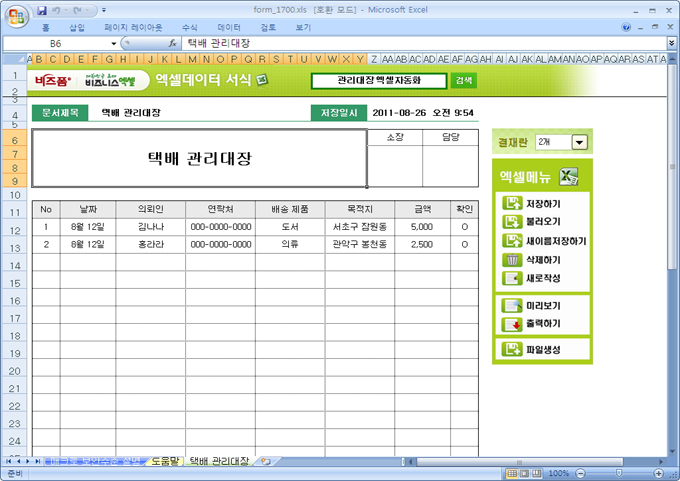Open the 결재란 2개 dropdown
This screenshot has width=680, height=481.
coord(579,142)
